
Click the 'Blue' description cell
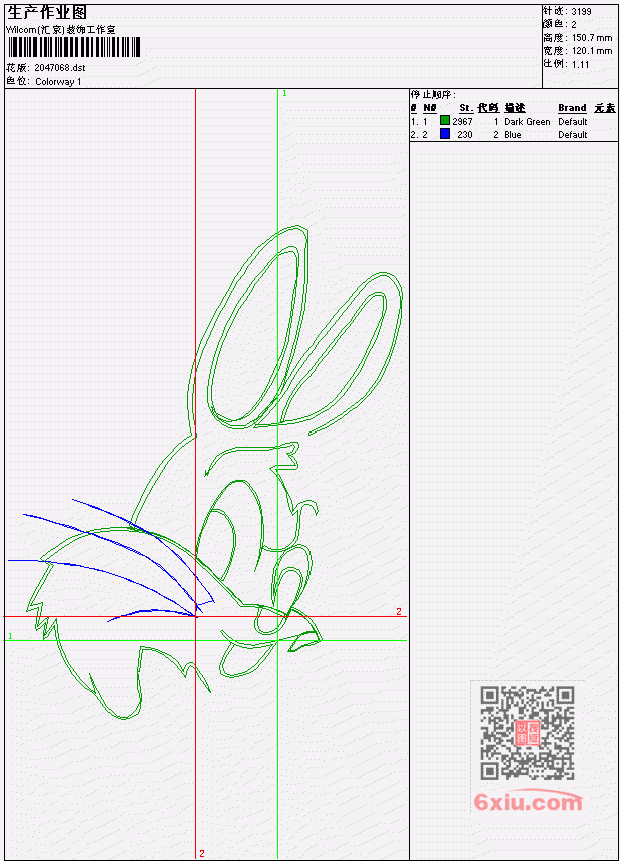pyautogui.click(x=513, y=135)
